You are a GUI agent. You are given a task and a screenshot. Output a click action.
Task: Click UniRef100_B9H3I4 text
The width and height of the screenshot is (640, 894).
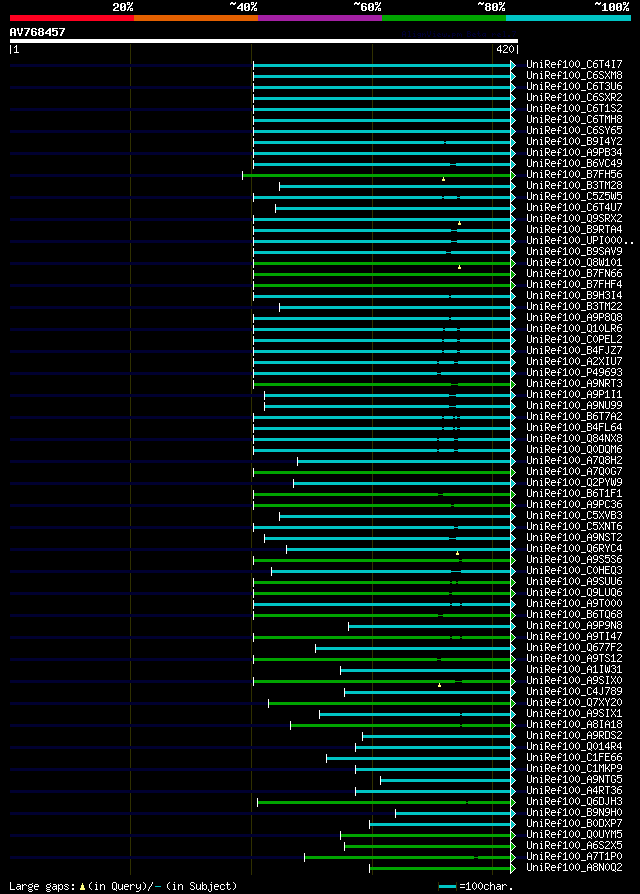(574, 295)
